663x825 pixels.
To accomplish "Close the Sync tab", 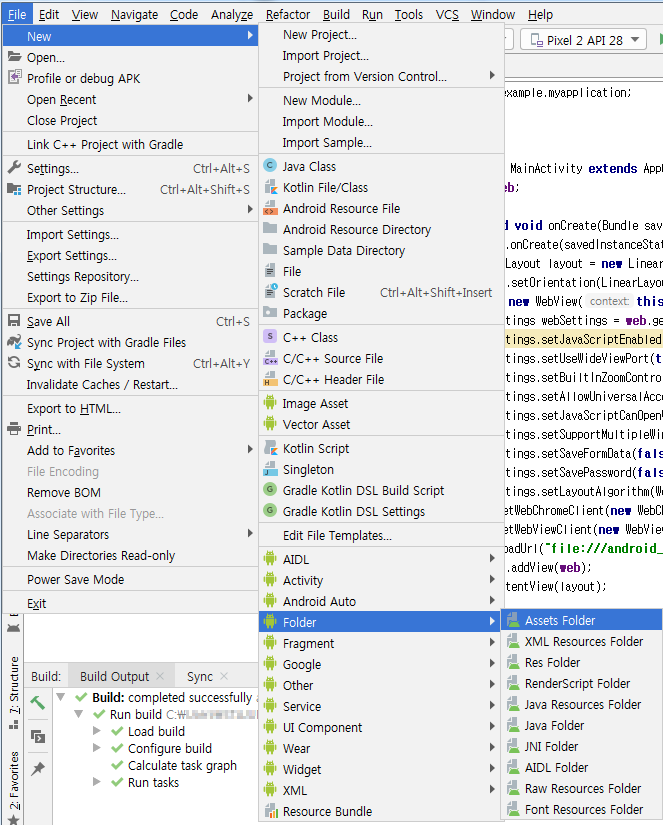I will pos(224,676).
